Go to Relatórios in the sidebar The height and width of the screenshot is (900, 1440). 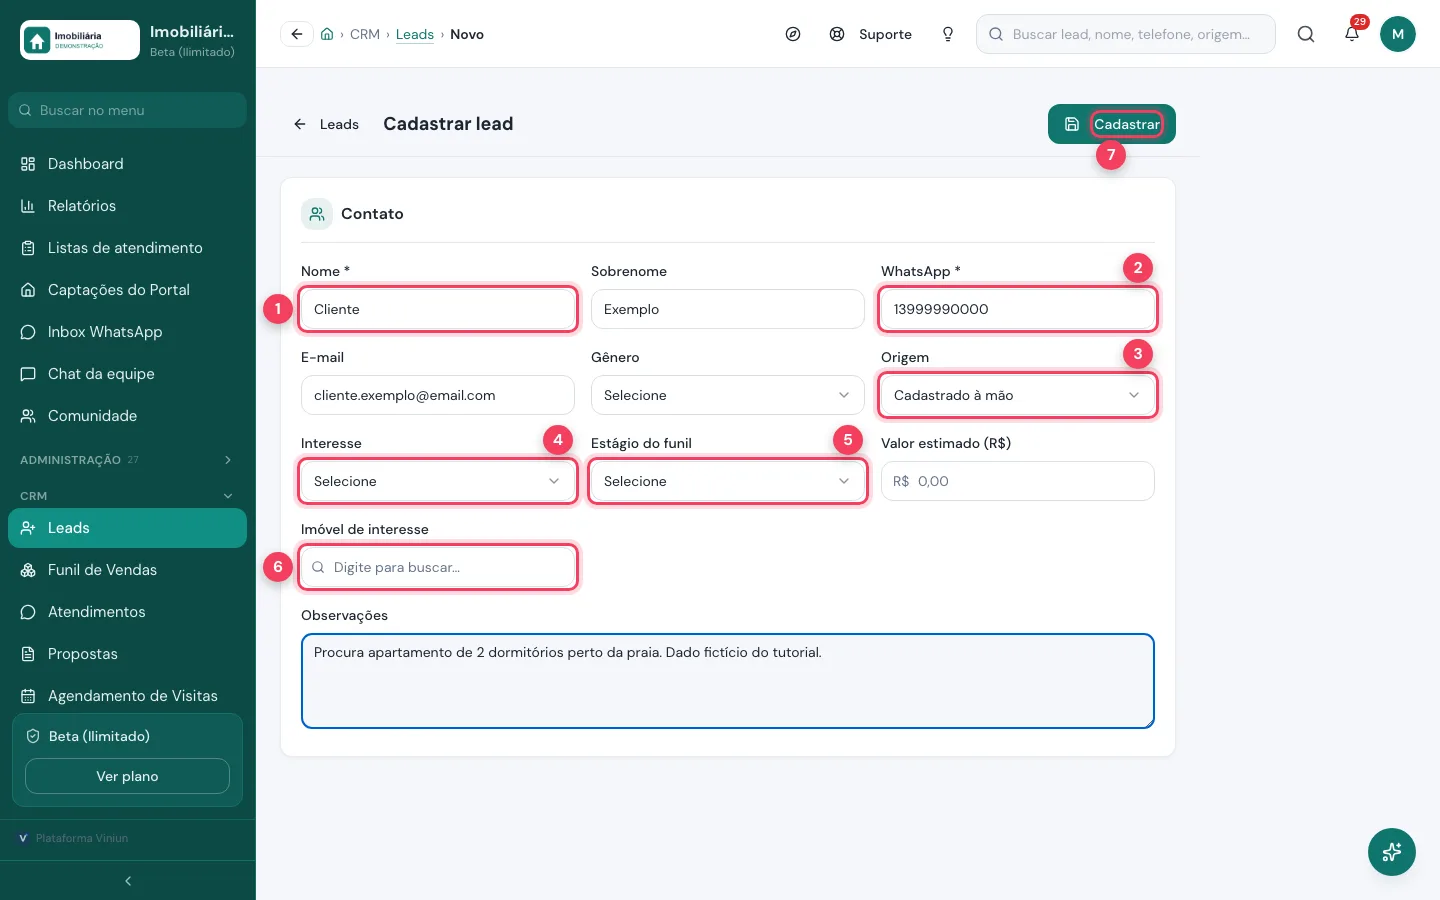(x=127, y=206)
